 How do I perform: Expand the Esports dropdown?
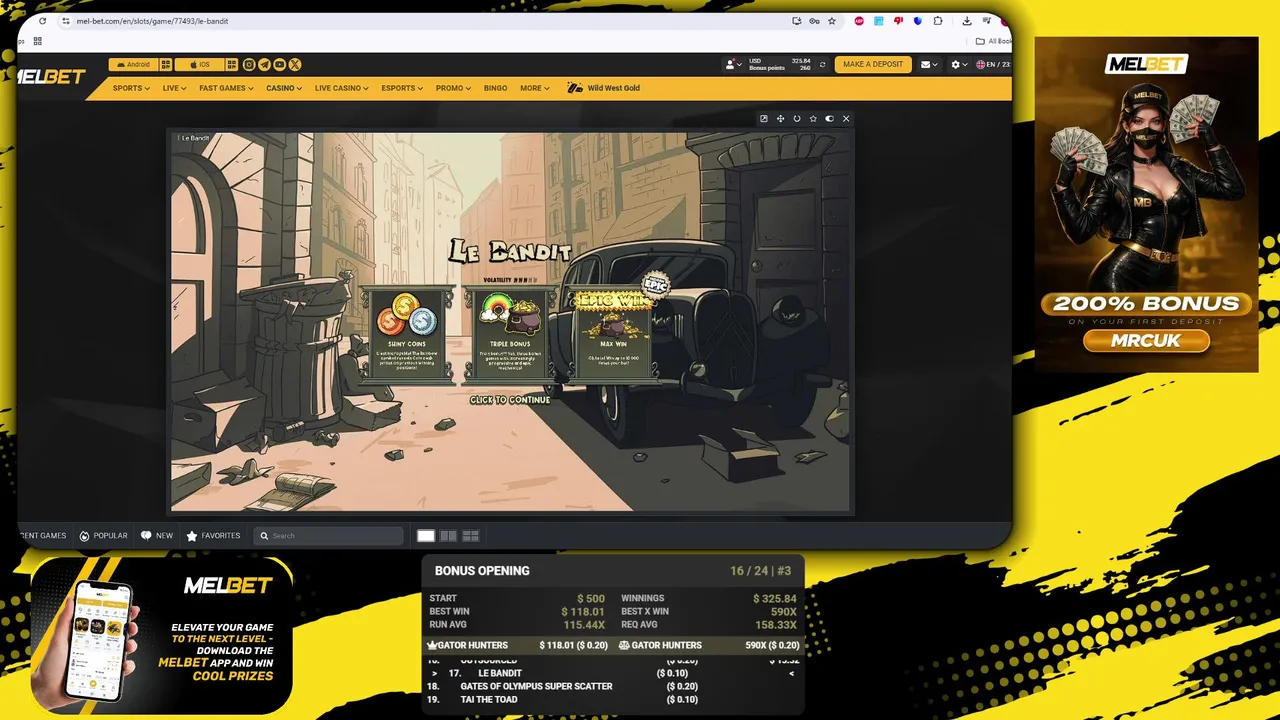[x=402, y=88]
